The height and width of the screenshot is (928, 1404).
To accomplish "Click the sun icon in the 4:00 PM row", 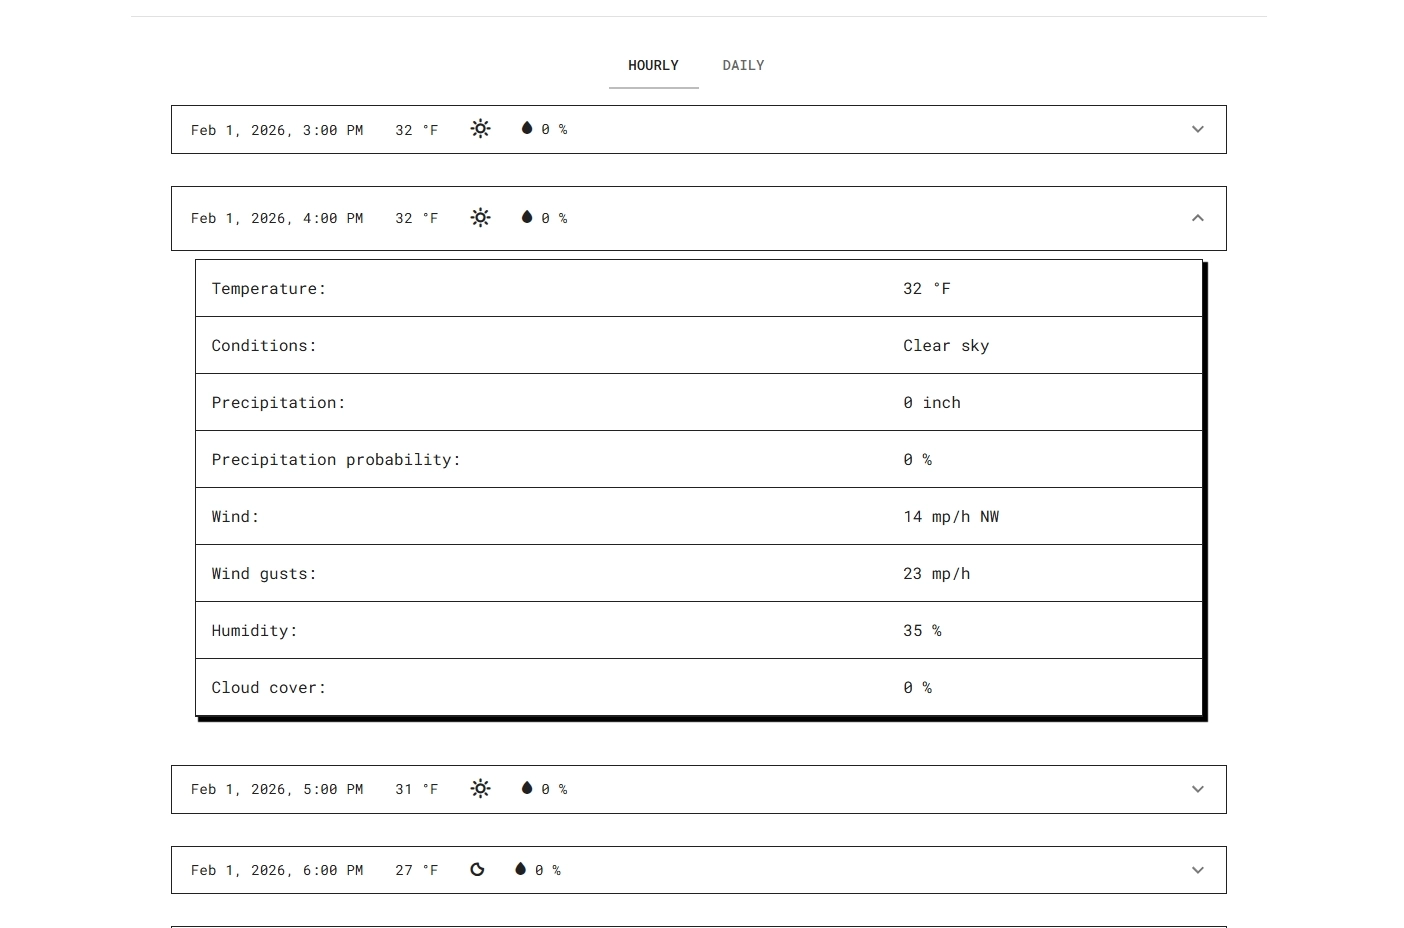I will coord(480,218).
